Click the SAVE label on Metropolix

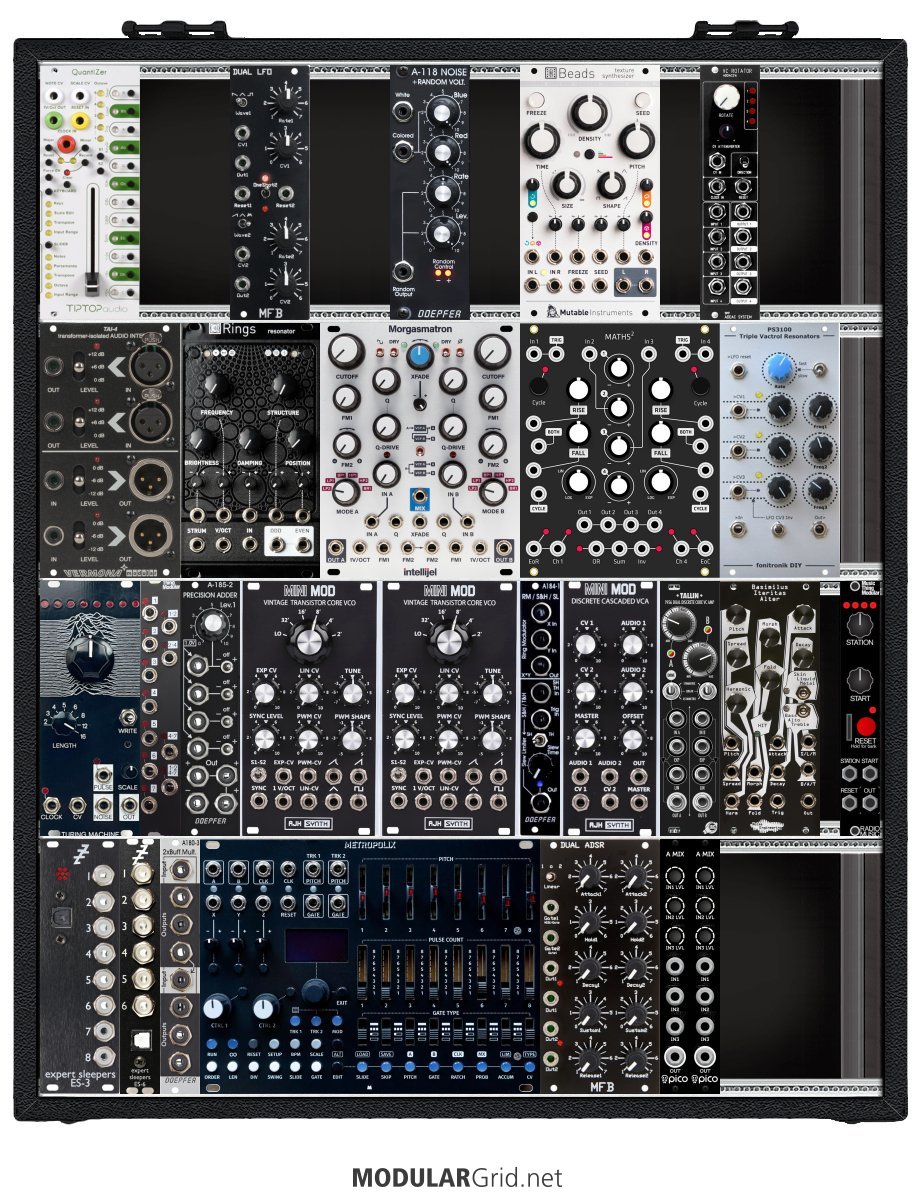coord(386,1054)
